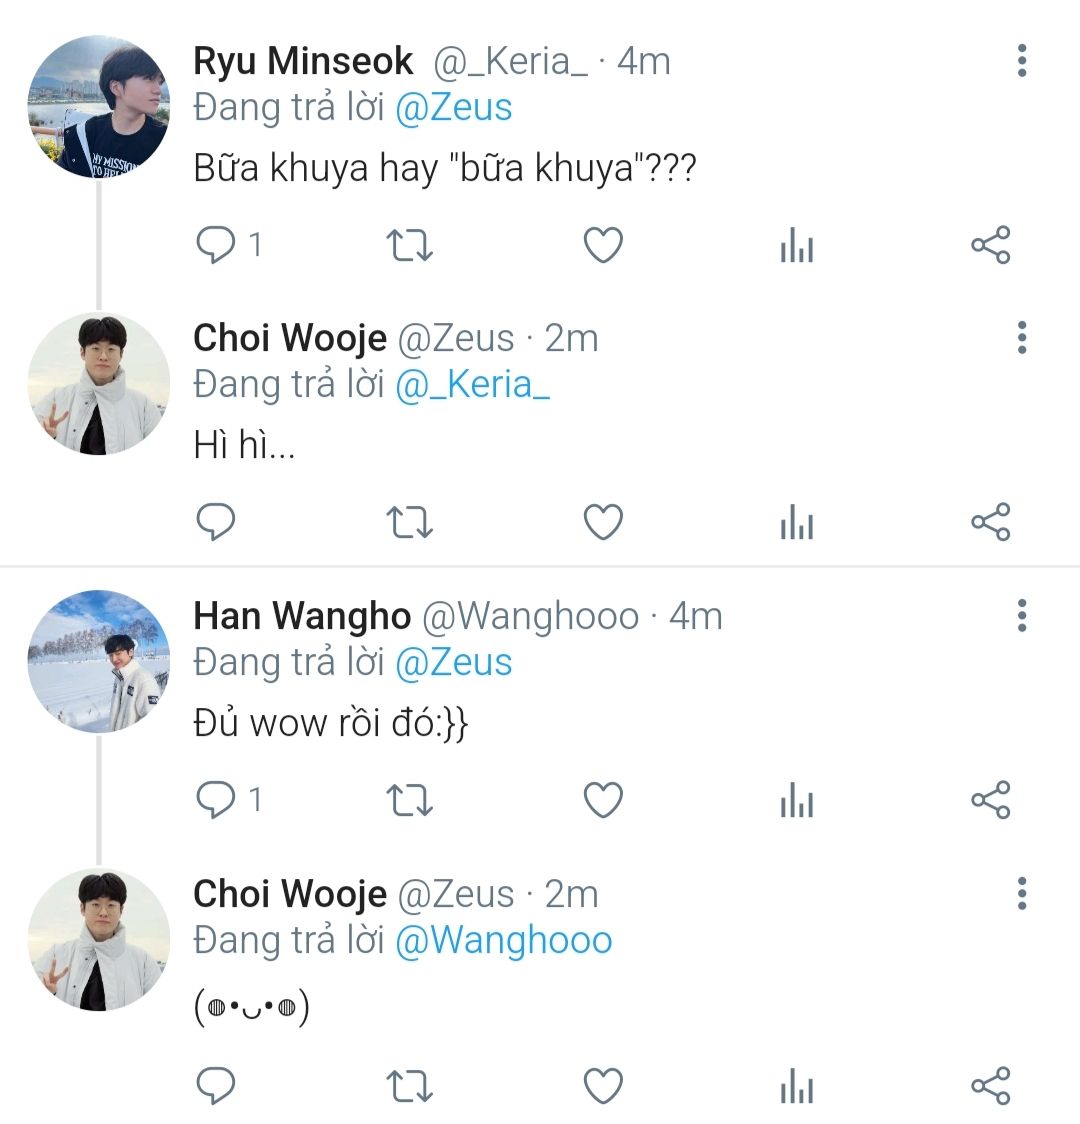This screenshot has height=1124, width=1080.
Task: Open Ryu Minseok's profile picture
Action: pyautogui.click(x=98, y=107)
